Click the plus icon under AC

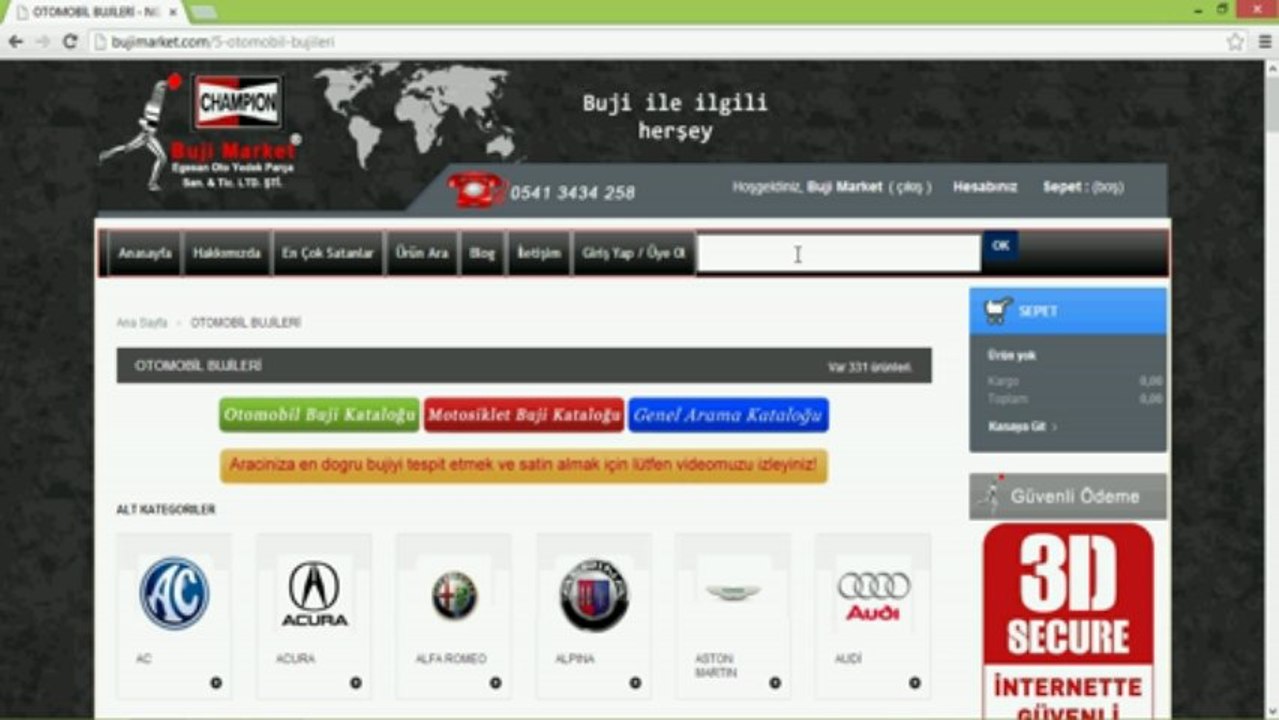coord(216,683)
